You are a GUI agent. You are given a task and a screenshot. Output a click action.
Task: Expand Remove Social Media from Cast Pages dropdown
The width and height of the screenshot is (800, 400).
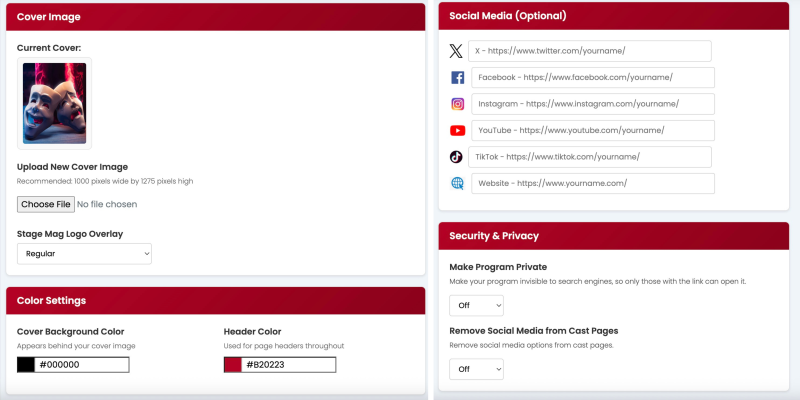pos(476,369)
